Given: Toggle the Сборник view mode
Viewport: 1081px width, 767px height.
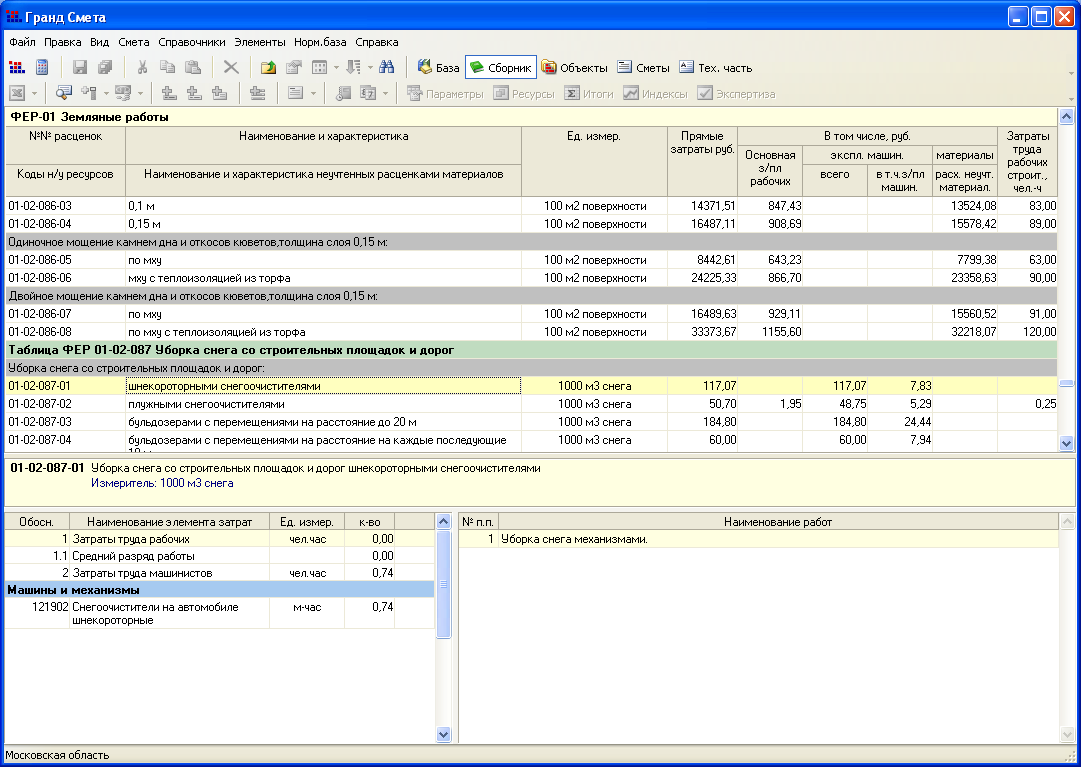Looking at the screenshot, I should [501, 68].
